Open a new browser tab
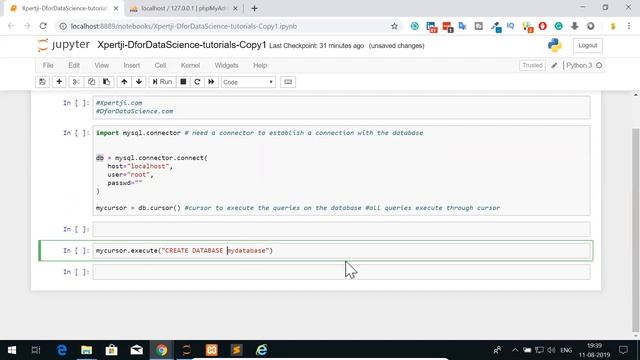The height and width of the screenshot is (360, 640). coord(254,8)
